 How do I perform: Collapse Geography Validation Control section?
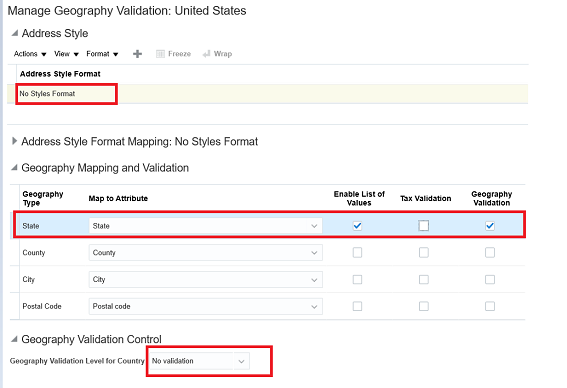pos(14,339)
